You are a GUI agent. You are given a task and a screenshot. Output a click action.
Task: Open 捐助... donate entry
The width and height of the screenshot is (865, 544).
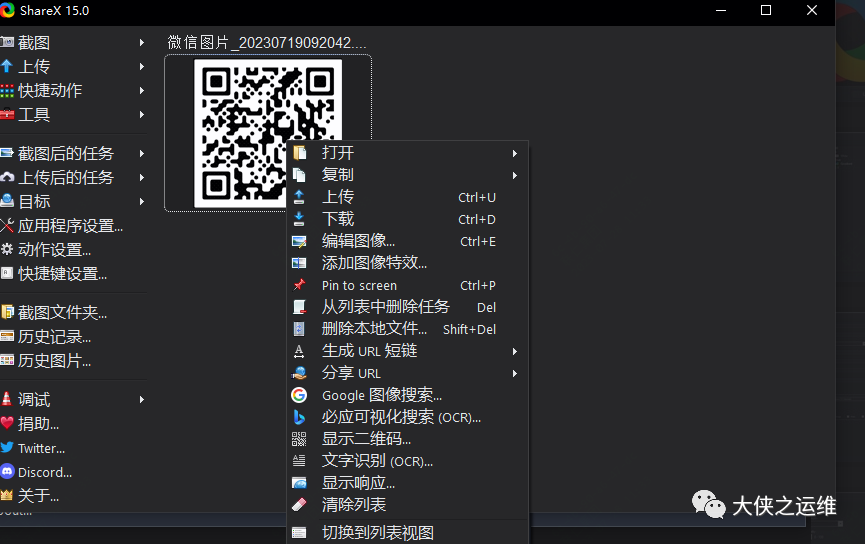[x=38, y=423]
